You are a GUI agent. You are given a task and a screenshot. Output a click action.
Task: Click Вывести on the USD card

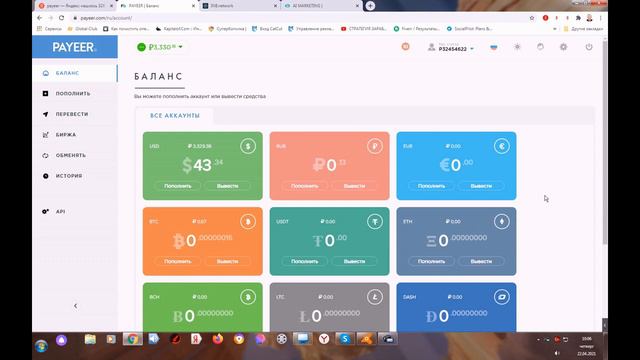tap(227, 186)
